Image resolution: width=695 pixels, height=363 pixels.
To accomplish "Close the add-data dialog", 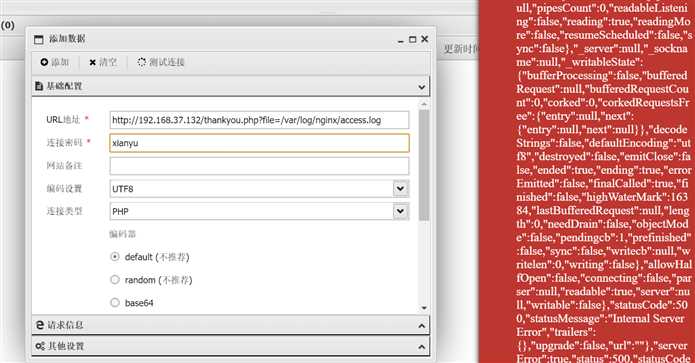I will click(425, 39).
